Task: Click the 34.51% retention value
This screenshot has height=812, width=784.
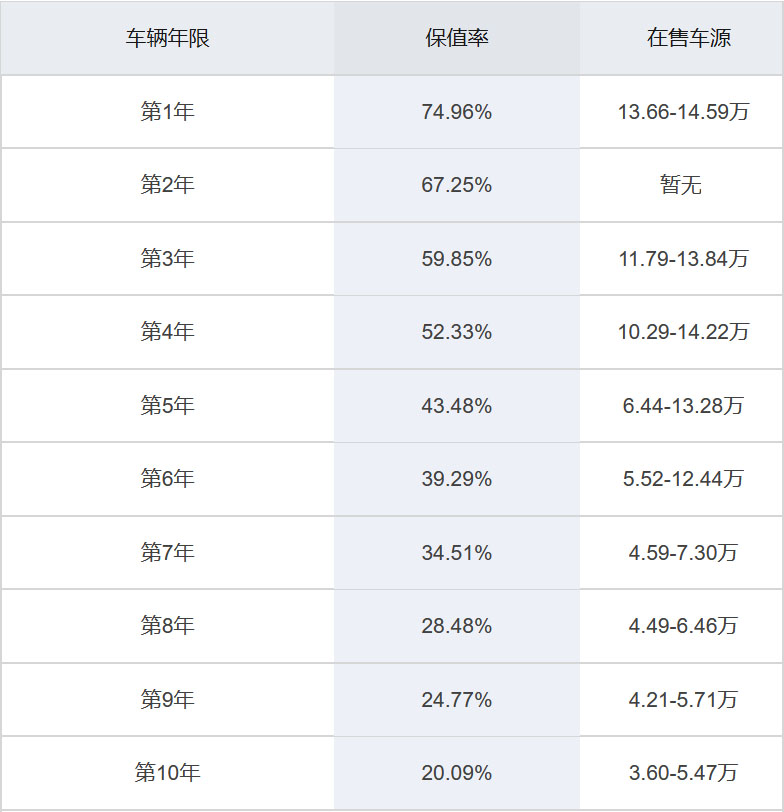Action: coord(457,552)
